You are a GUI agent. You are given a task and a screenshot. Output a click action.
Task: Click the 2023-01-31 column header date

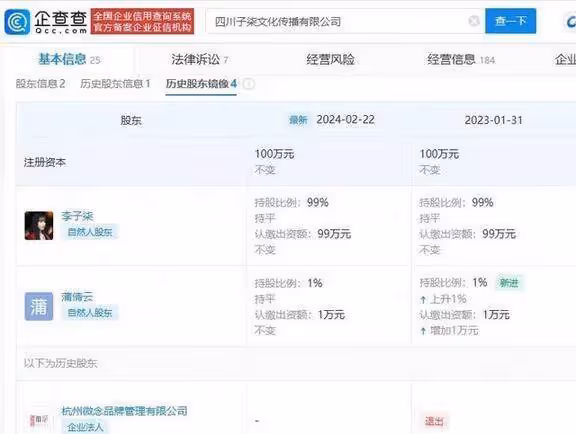pyautogui.click(x=493, y=120)
